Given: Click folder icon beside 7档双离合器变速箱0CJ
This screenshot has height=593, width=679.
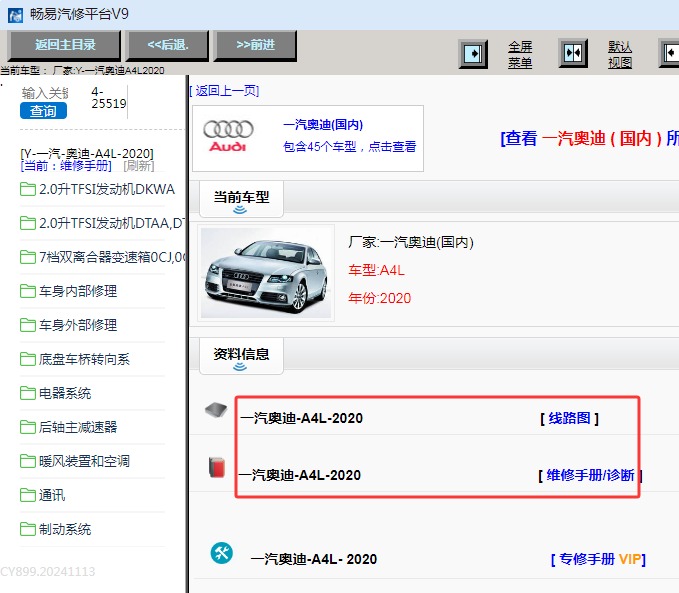Looking at the screenshot, I should (x=28, y=257).
